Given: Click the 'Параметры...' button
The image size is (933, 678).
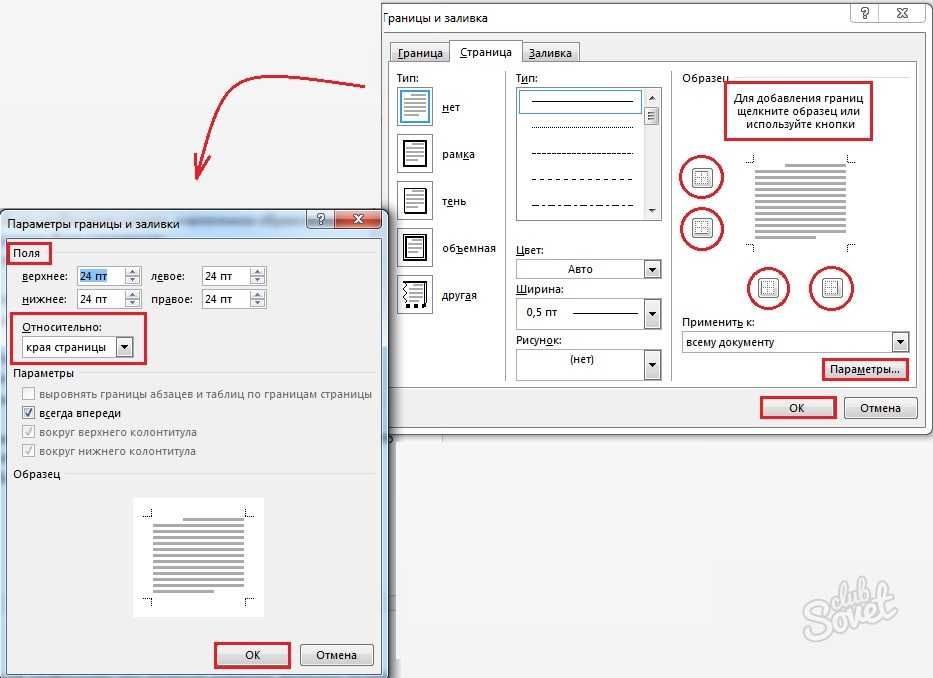Looking at the screenshot, I should pos(865,370).
